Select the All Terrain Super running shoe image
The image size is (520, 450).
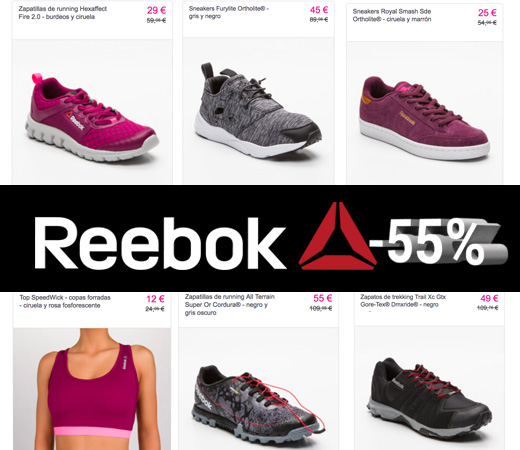pyautogui.click(x=258, y=404)
